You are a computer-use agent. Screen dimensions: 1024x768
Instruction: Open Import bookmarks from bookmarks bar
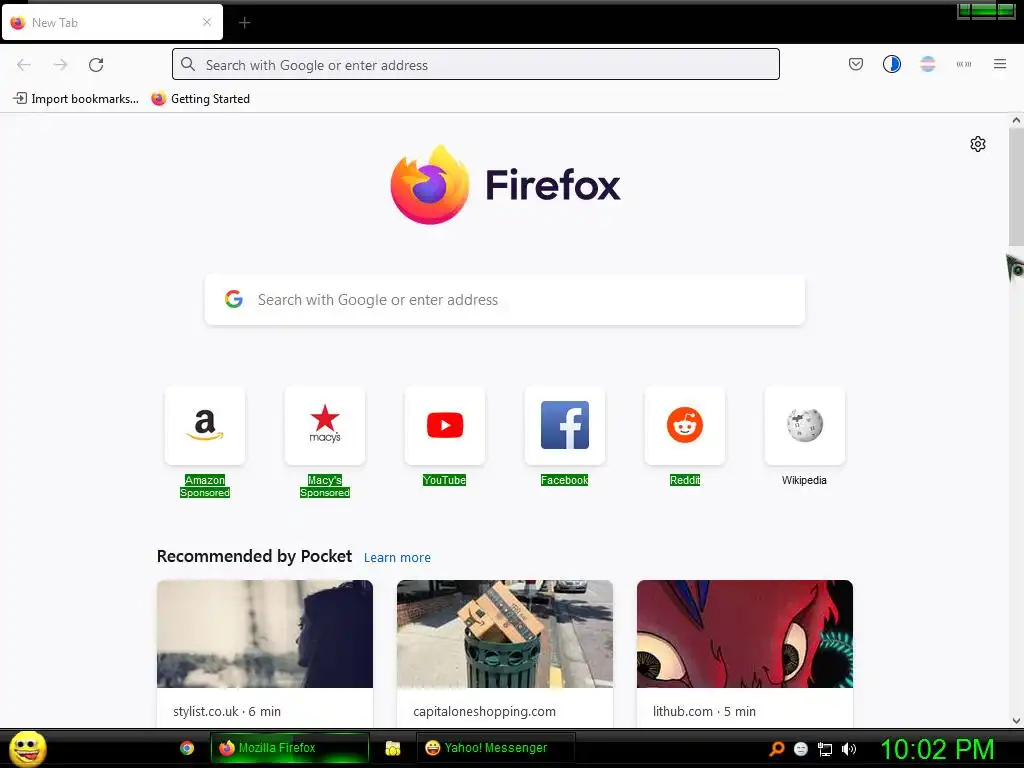[76, 99]
